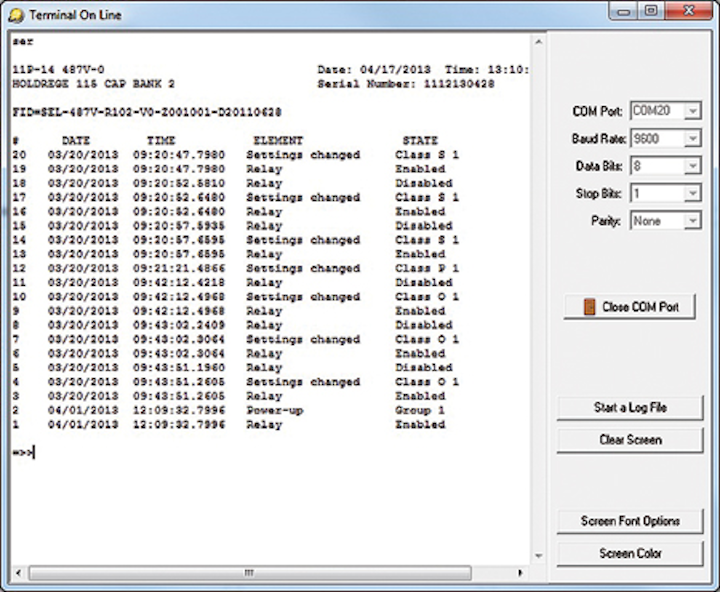Select row 20 Settings changed entry
Screen dimensions: 720x592
tap(236, 155)
